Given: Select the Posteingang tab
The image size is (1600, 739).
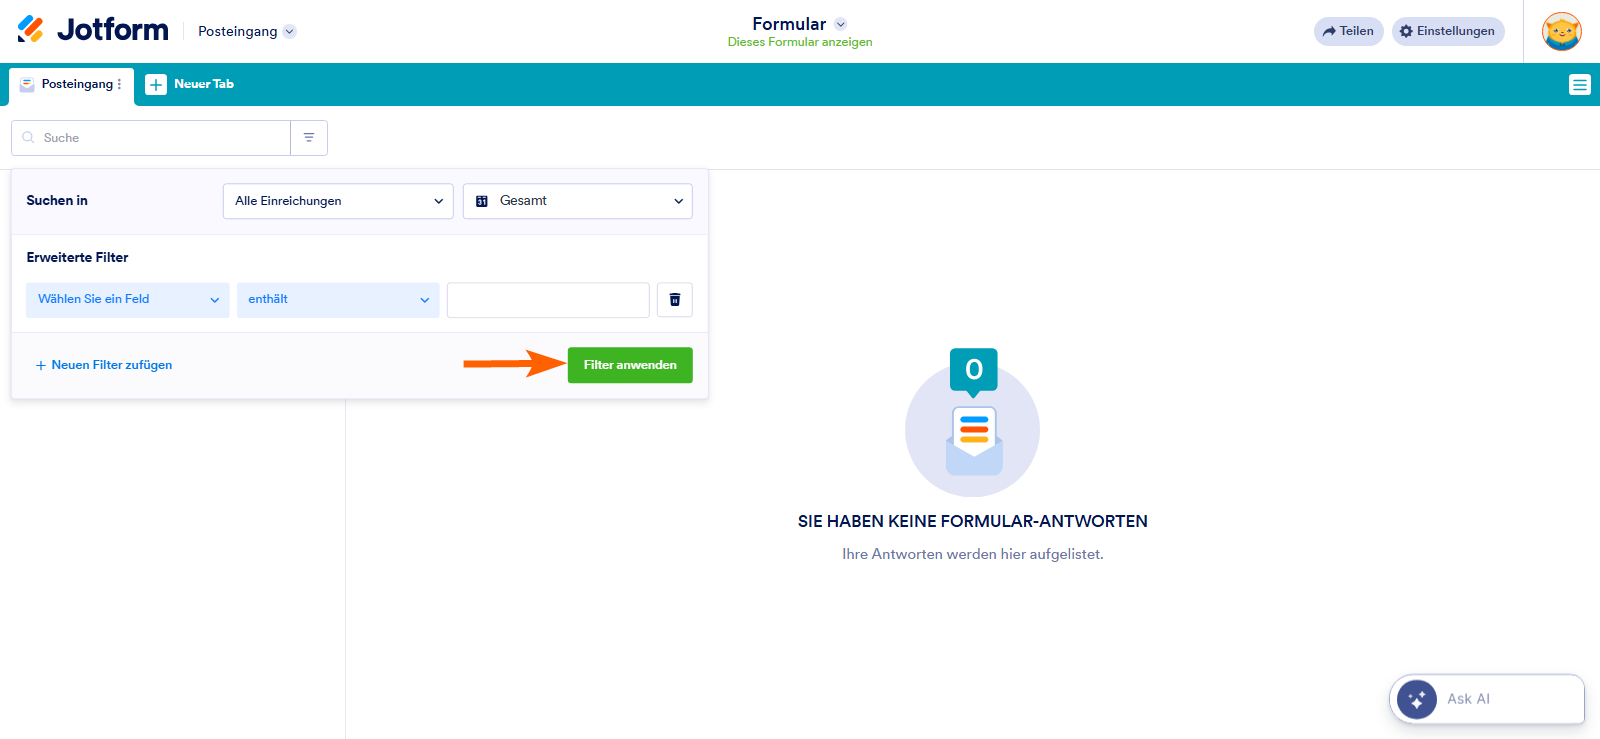Looking at the screenshot, I should (71, 85).
